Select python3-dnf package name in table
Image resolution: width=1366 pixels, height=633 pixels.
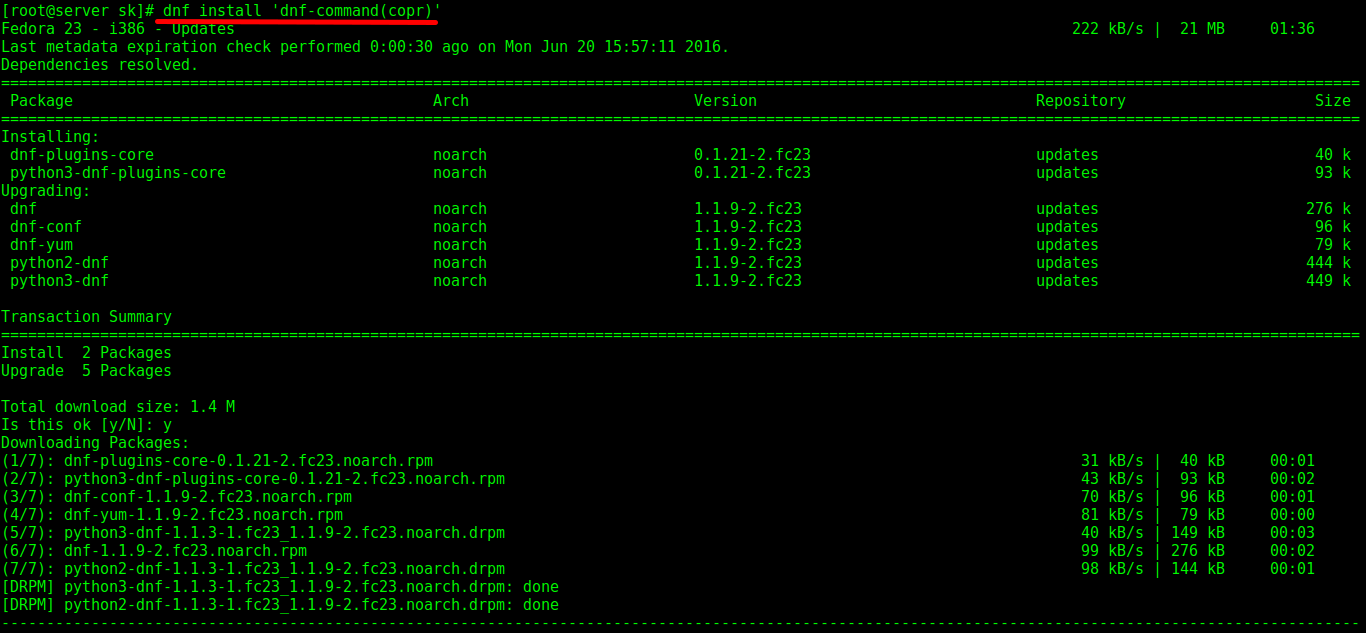click(60, 281)
